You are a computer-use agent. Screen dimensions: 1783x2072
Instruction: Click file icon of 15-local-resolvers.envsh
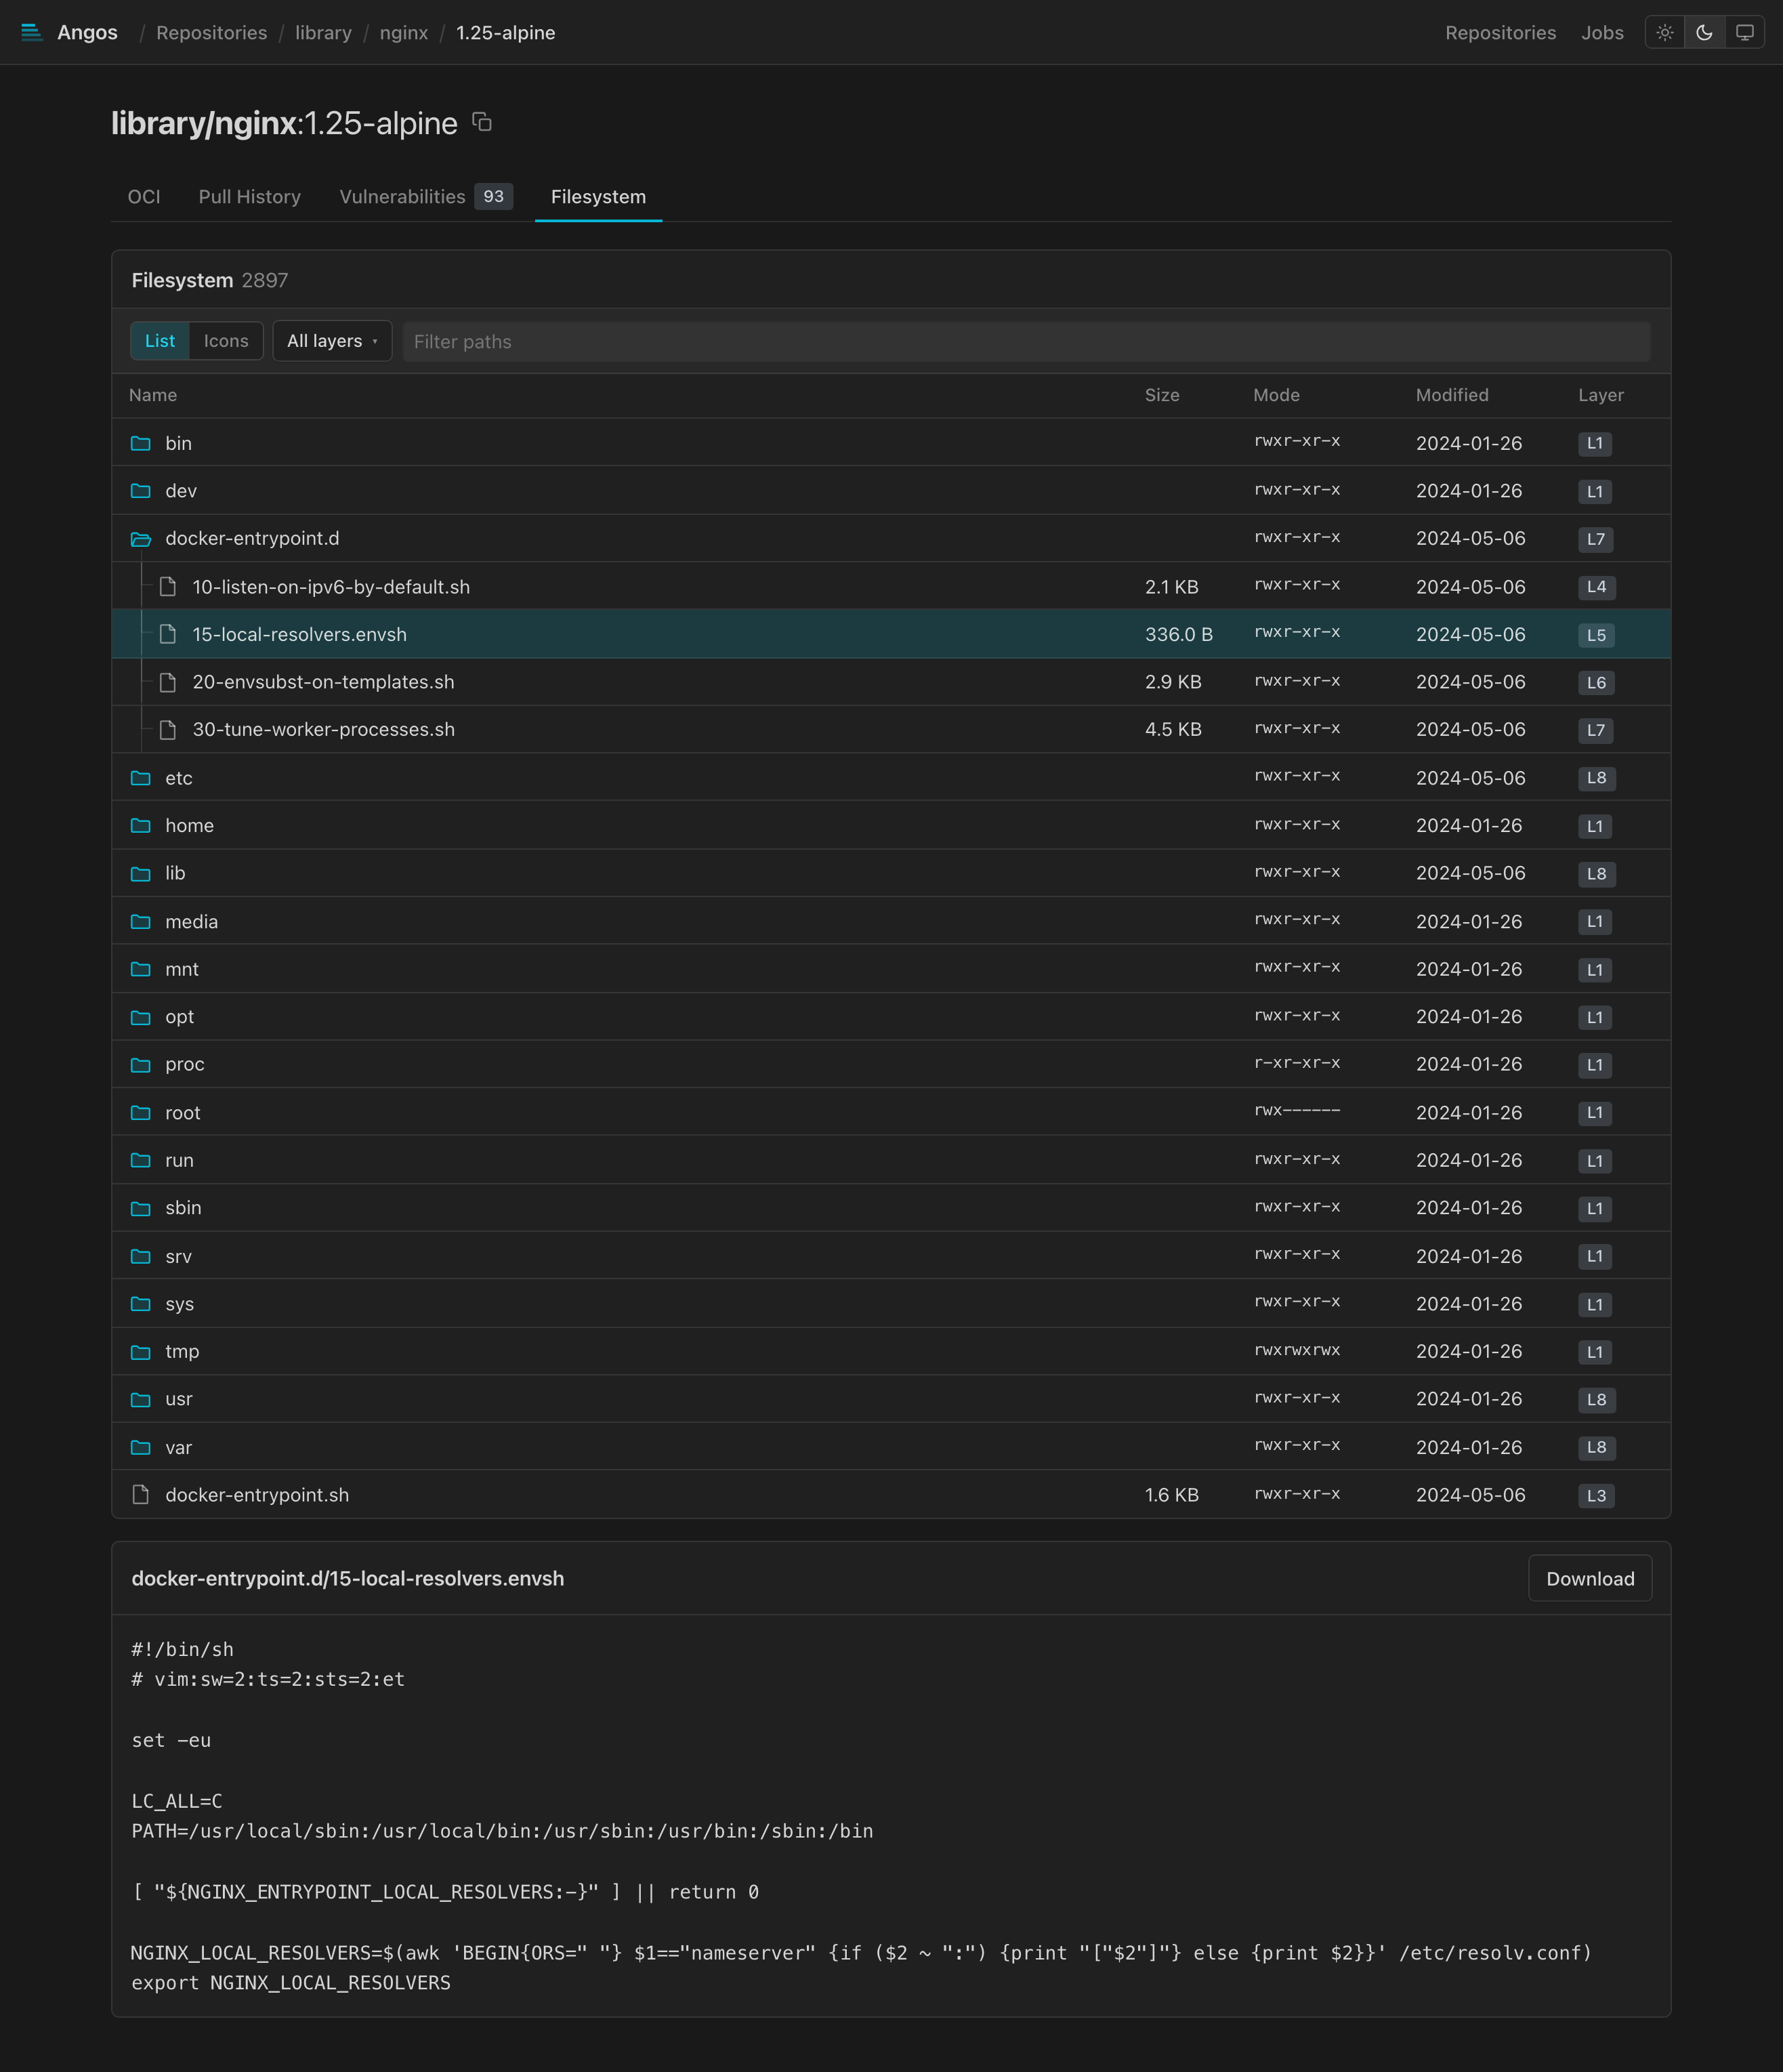(168, 634)
